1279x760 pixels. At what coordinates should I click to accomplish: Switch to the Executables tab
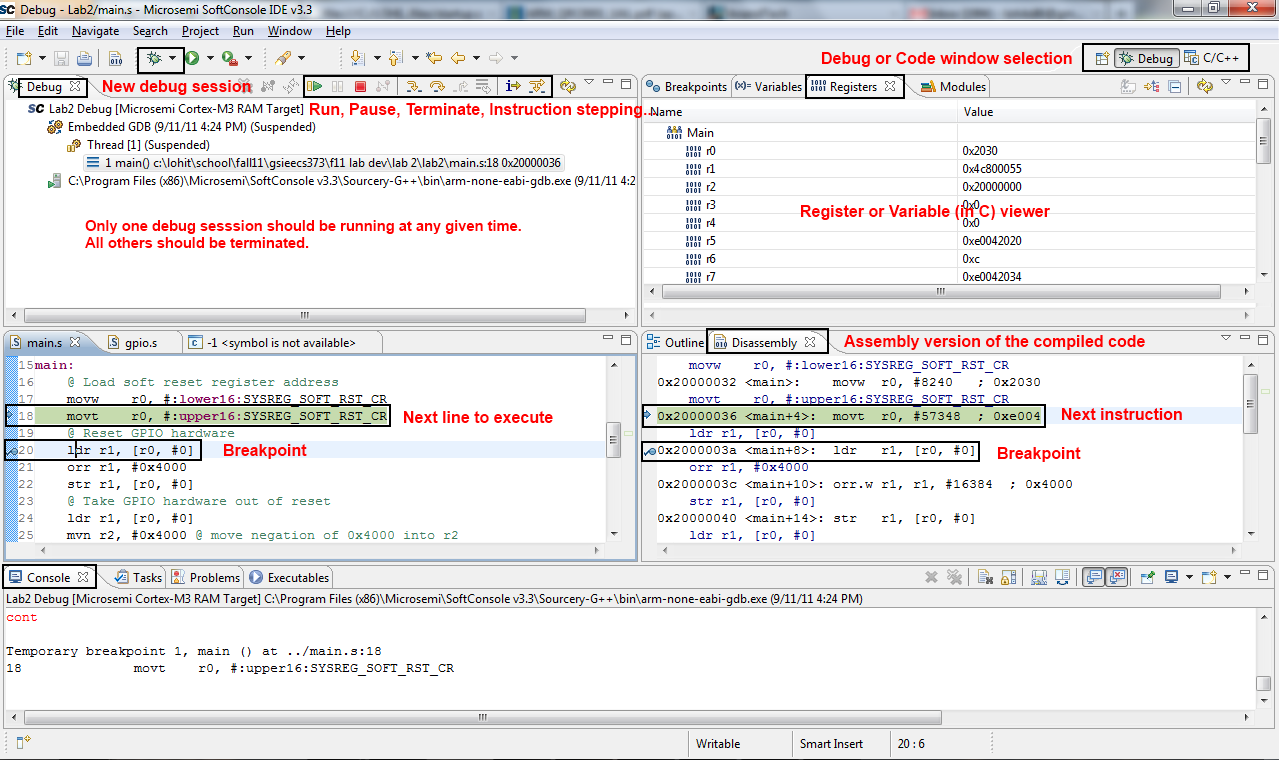pyautogui.click(x=289, y=577)
